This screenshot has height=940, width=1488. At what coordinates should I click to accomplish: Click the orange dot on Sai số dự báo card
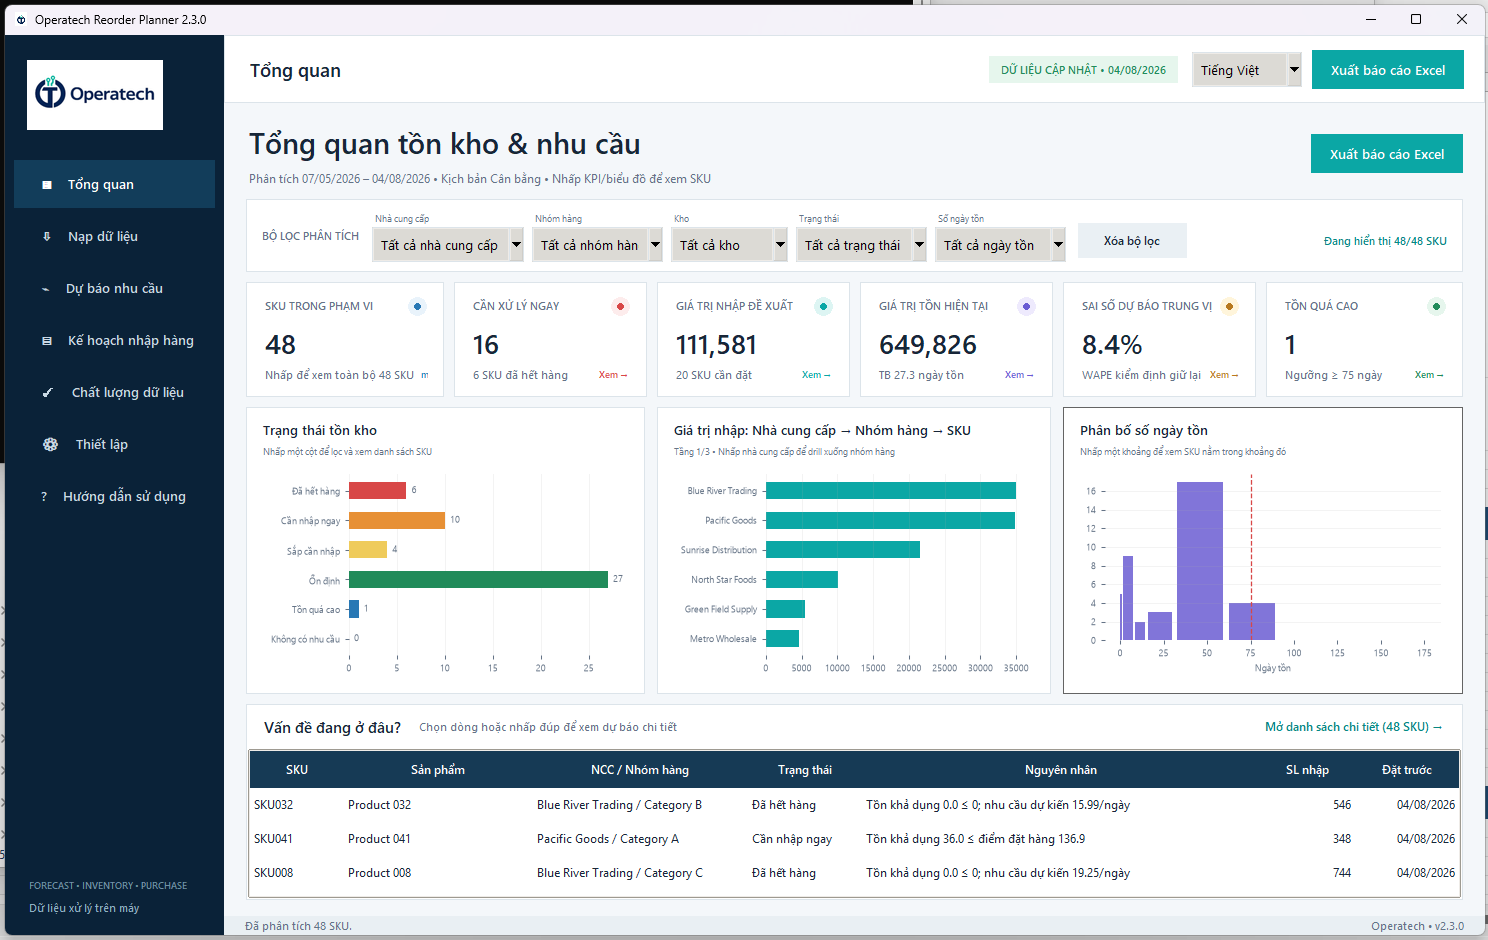coord(1229,306)
